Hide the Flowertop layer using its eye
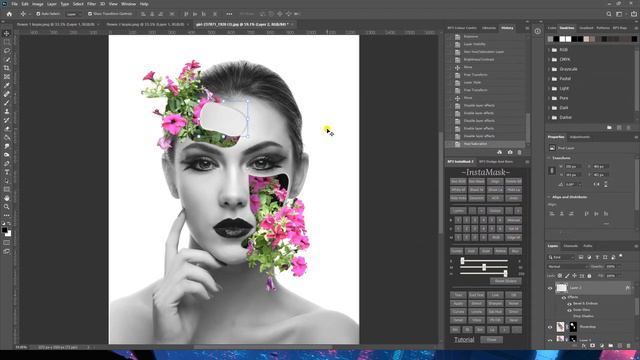Viewport: 640px width, 360px height. point(550,327)
